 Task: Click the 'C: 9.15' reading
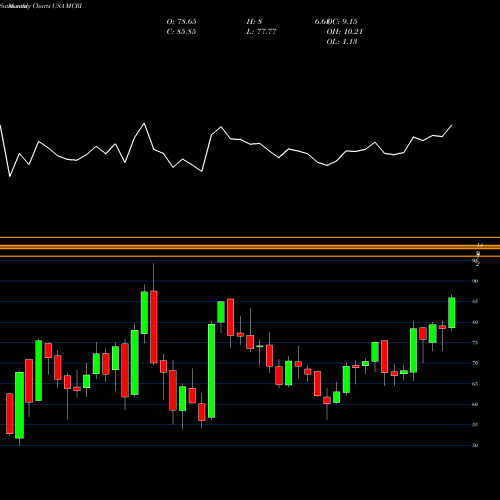pyautogui.click(x=344, y=22)
